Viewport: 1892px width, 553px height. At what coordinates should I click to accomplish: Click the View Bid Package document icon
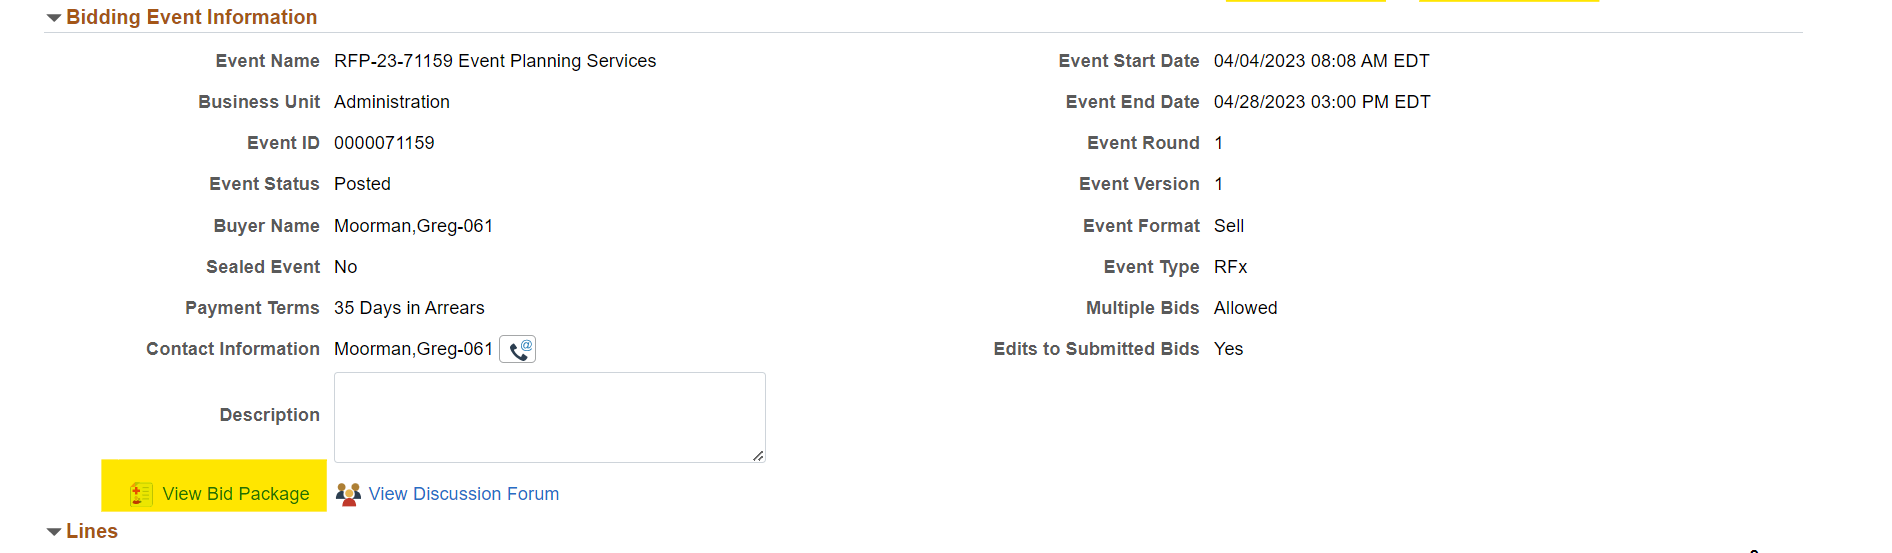[x=141, y=494]
